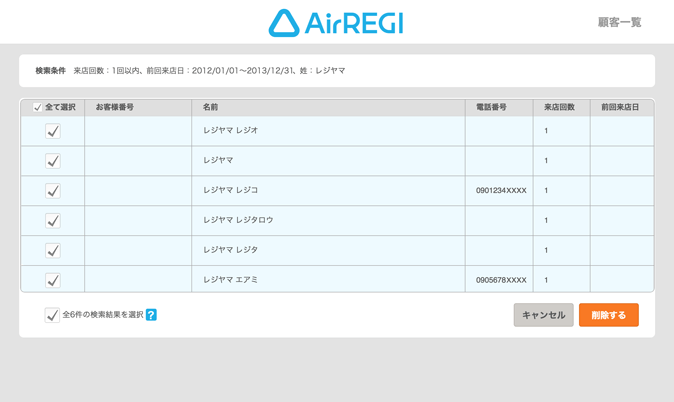
Task: Click the 来店回数 column header
Action: tap(560, 107)
